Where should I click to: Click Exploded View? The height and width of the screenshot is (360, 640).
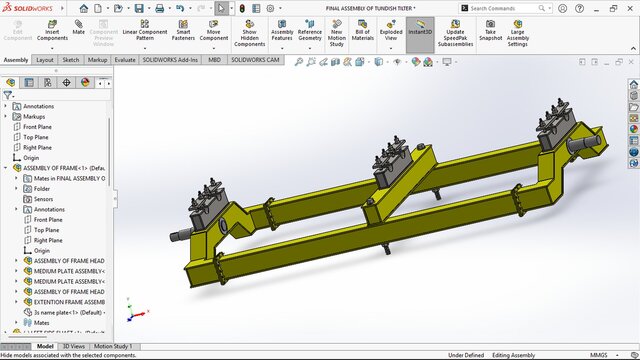[391, 31]
